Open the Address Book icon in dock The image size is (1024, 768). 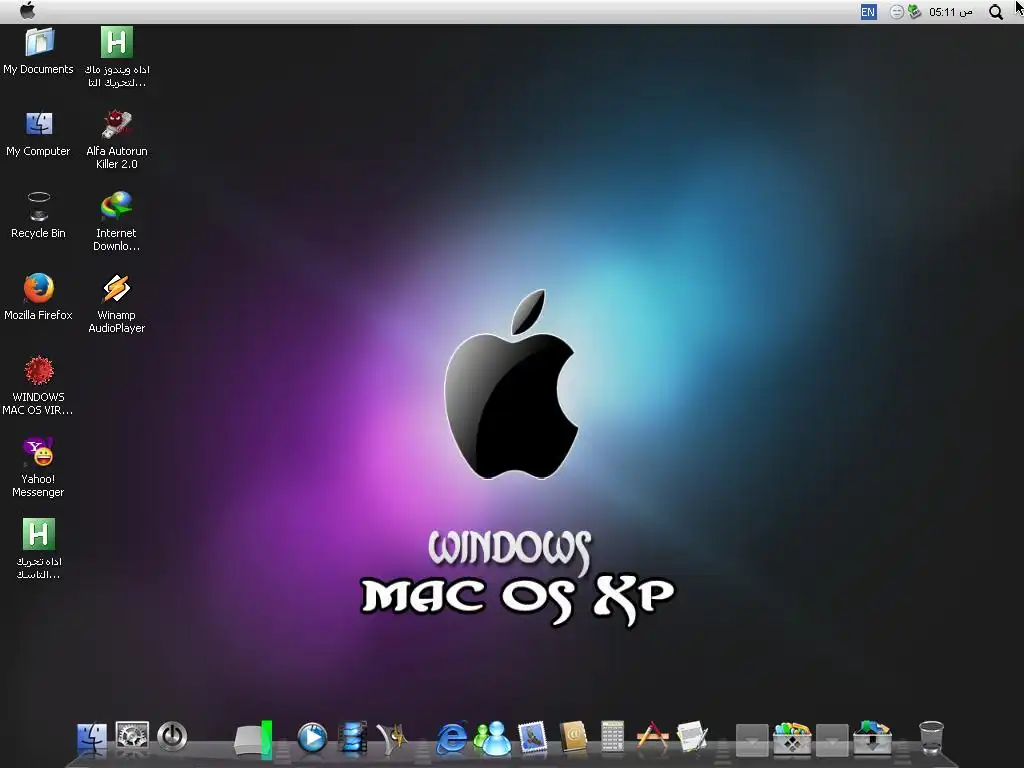(573, 738)
